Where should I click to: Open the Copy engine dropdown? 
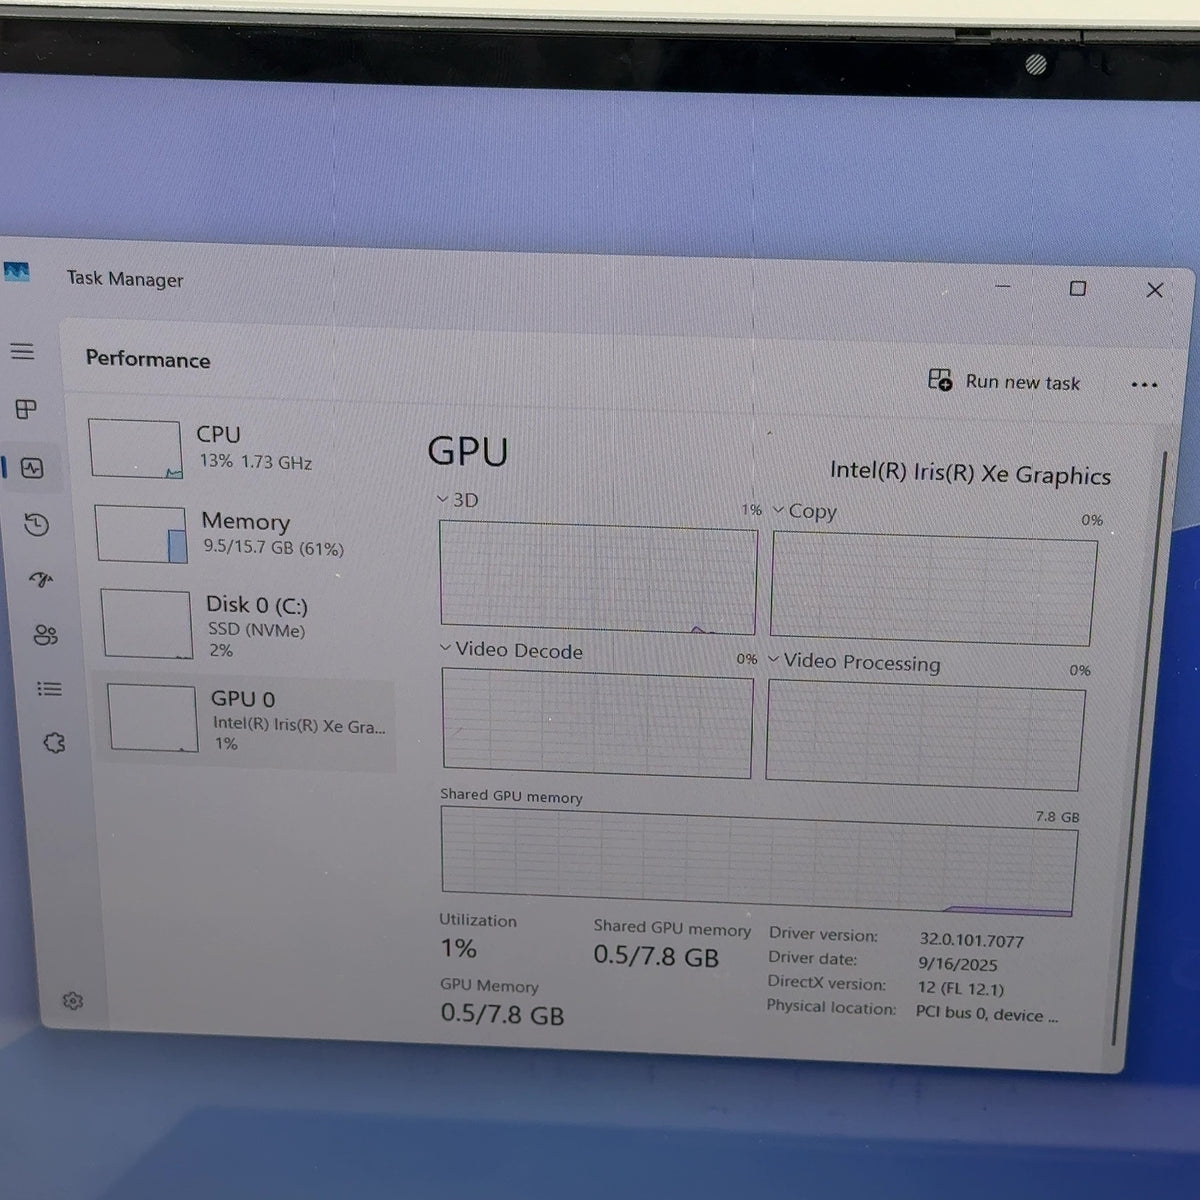pos(805,511)
